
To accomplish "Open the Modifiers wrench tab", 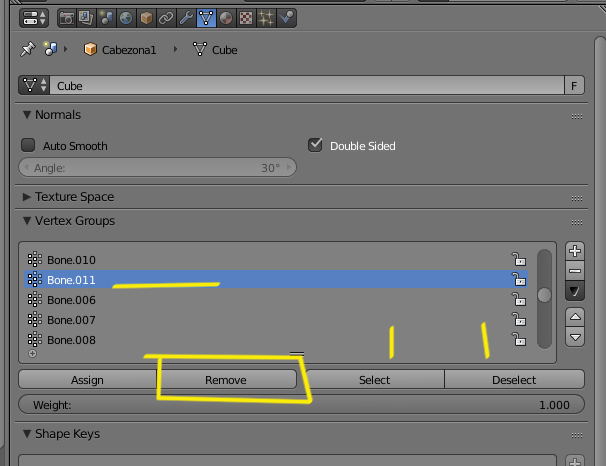I will click(x=186, y=18).
